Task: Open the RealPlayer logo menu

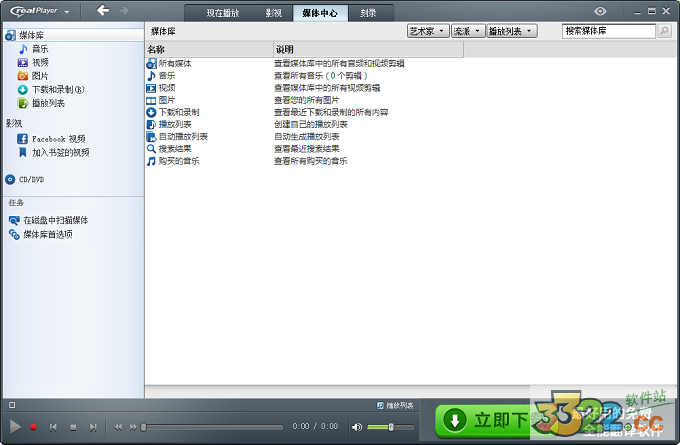Action: [x=39, y=11]
